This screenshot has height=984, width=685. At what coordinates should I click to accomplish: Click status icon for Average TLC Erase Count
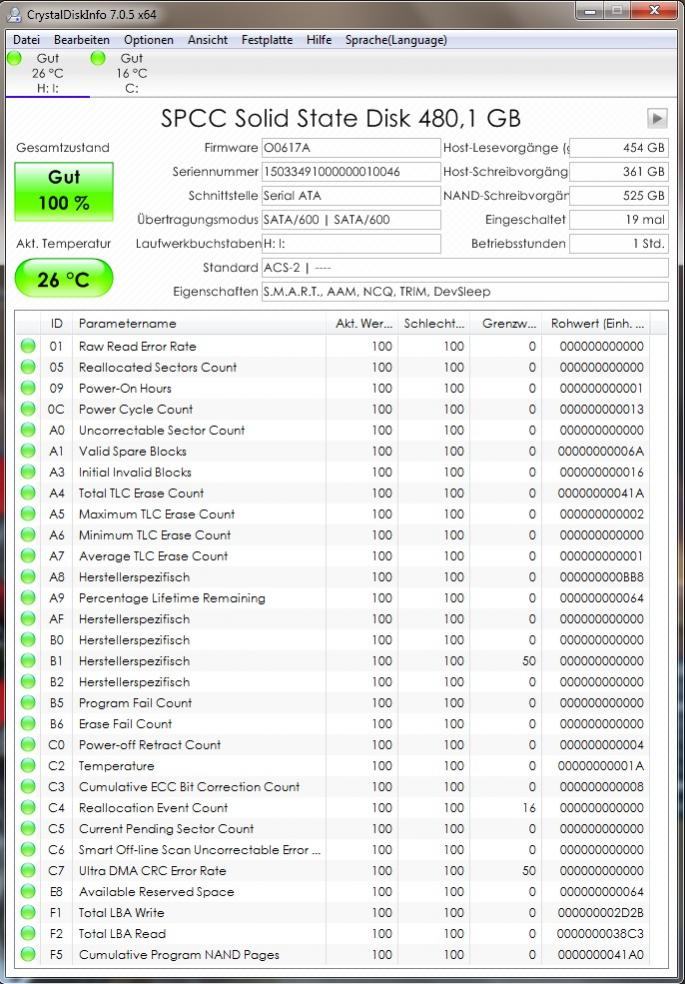pos(28,556)
